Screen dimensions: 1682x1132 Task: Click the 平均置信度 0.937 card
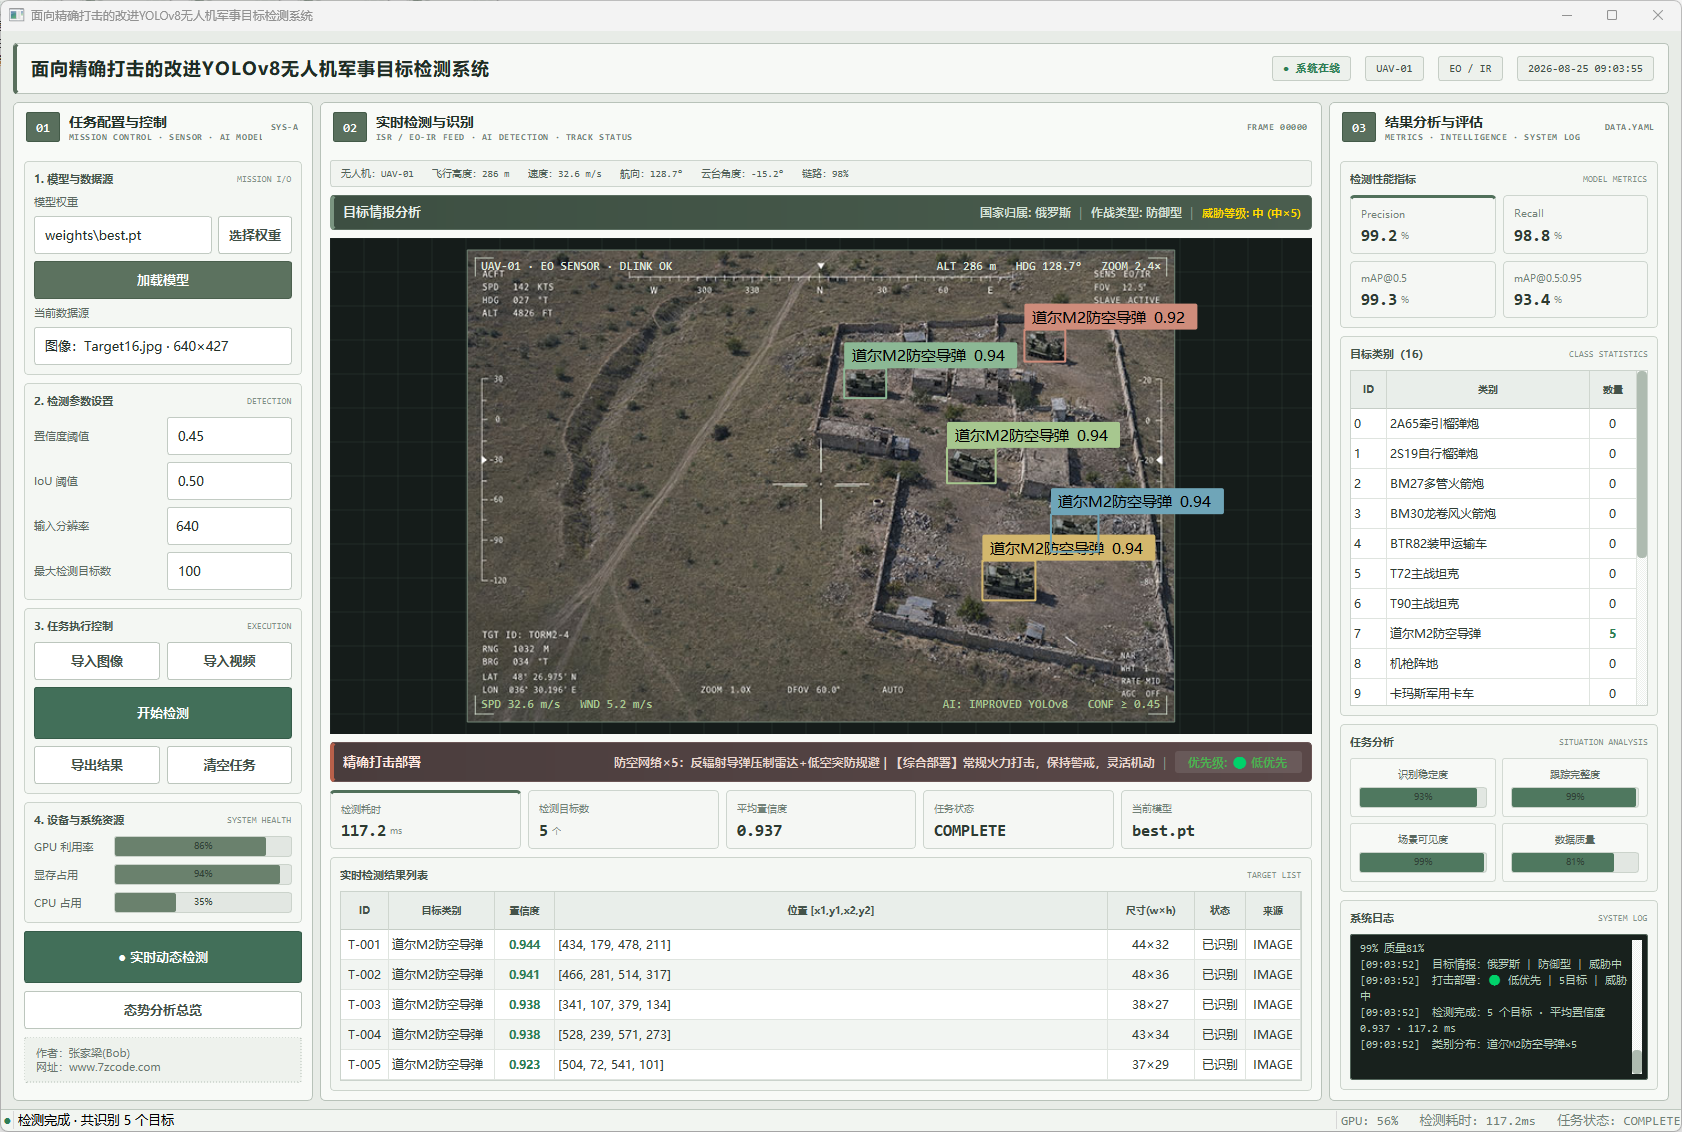pyautogui.click(x=821, y=819)
